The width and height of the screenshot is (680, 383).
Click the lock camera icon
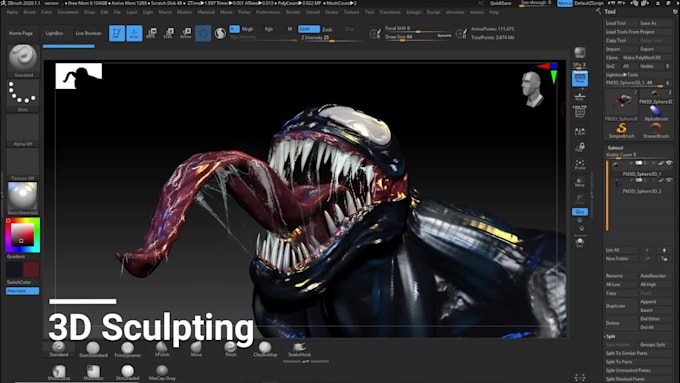coord(580,147)
